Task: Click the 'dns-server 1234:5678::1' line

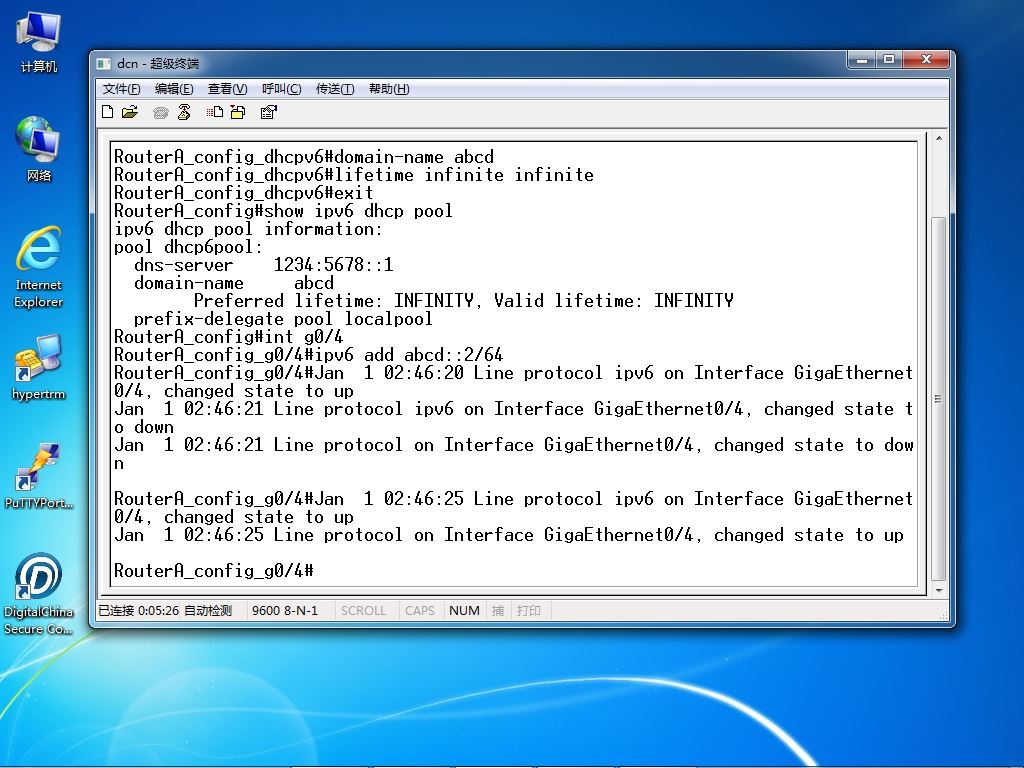Action: pos(264,264)
